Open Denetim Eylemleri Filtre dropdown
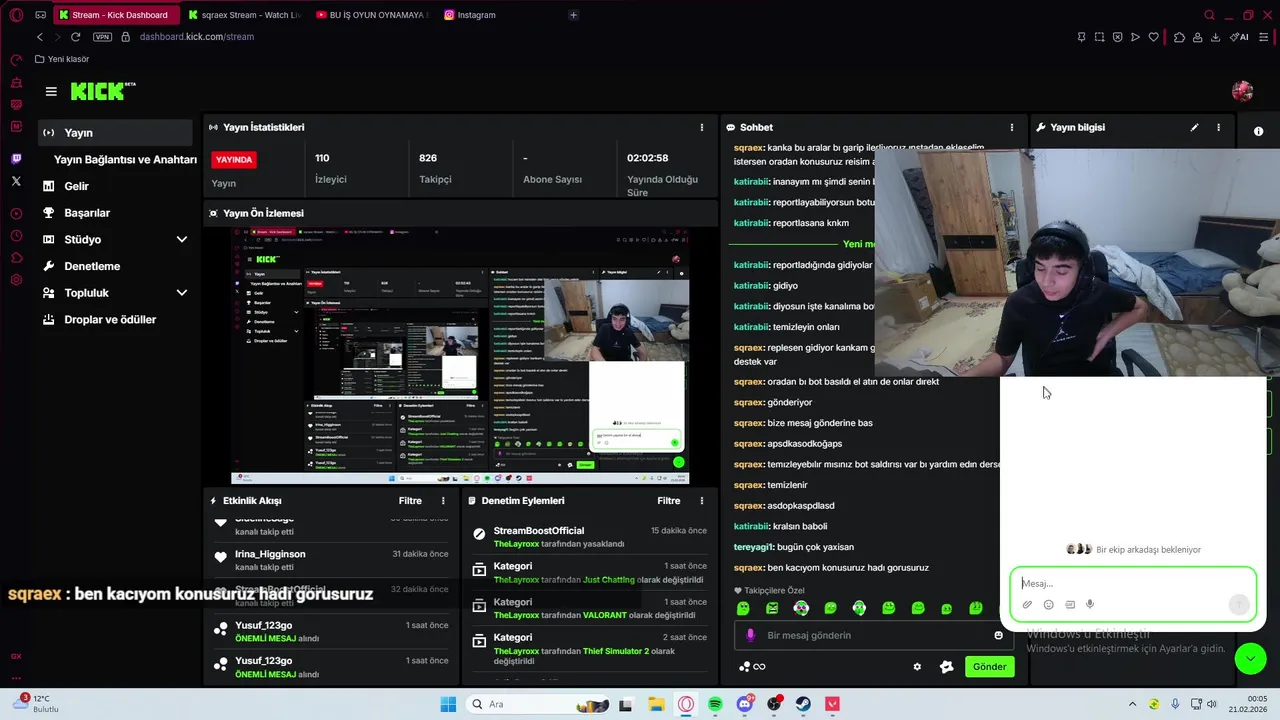This screenshot has height=720, width=1280. (x=668, y=501)
